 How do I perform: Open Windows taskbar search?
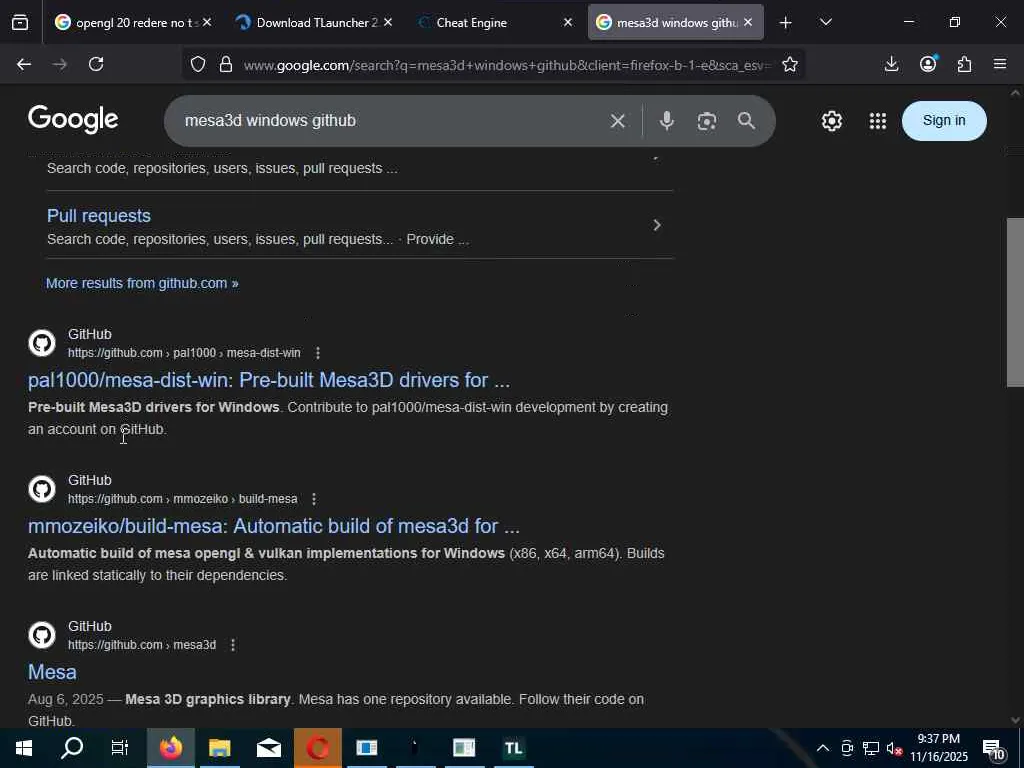click(x=72, y=748)
